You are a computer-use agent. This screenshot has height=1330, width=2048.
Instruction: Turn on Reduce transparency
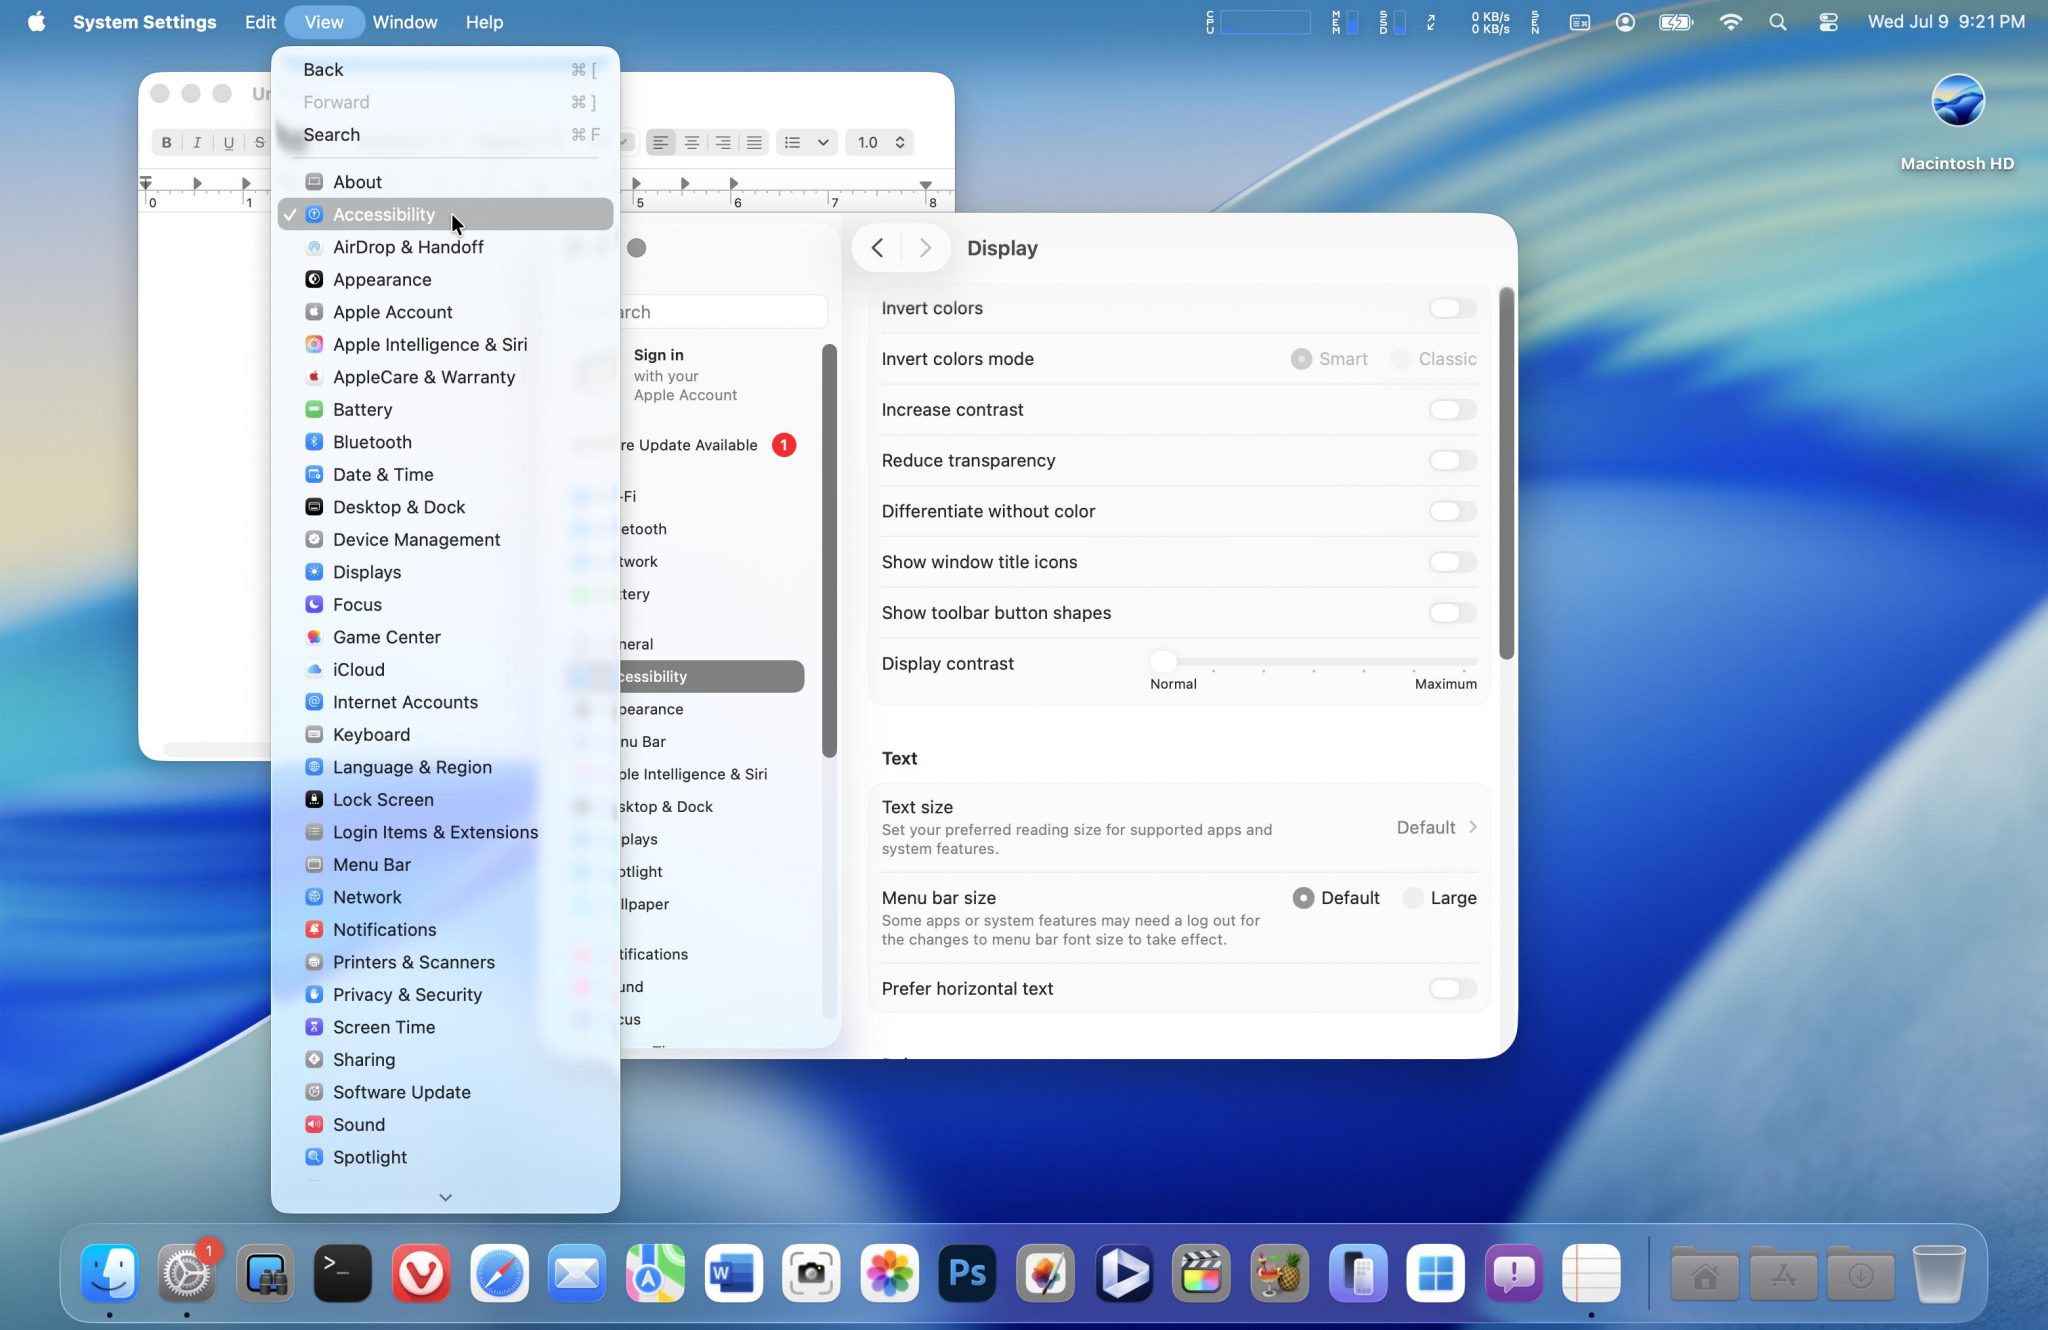coord(1452,460)
